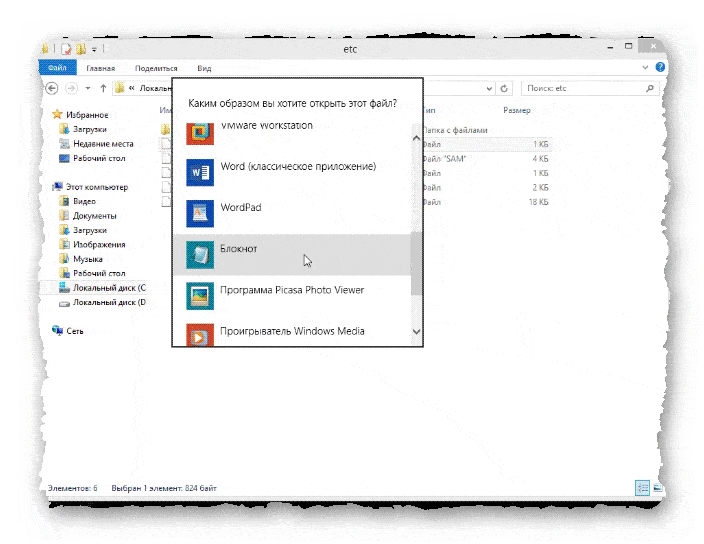Open Сеть in navigation pane
This screenshot has width=704, height=544.
click(75, 331)
